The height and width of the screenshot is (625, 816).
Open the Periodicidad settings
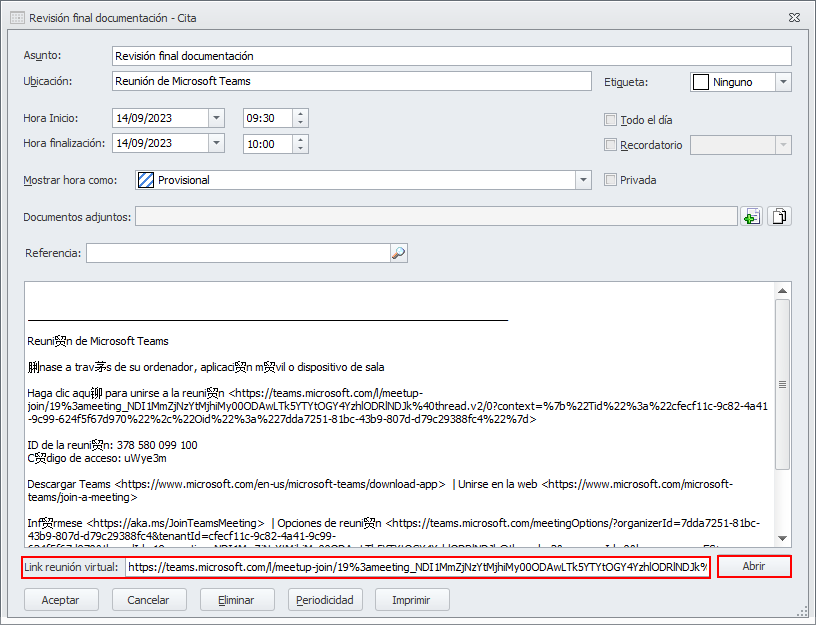325,600
